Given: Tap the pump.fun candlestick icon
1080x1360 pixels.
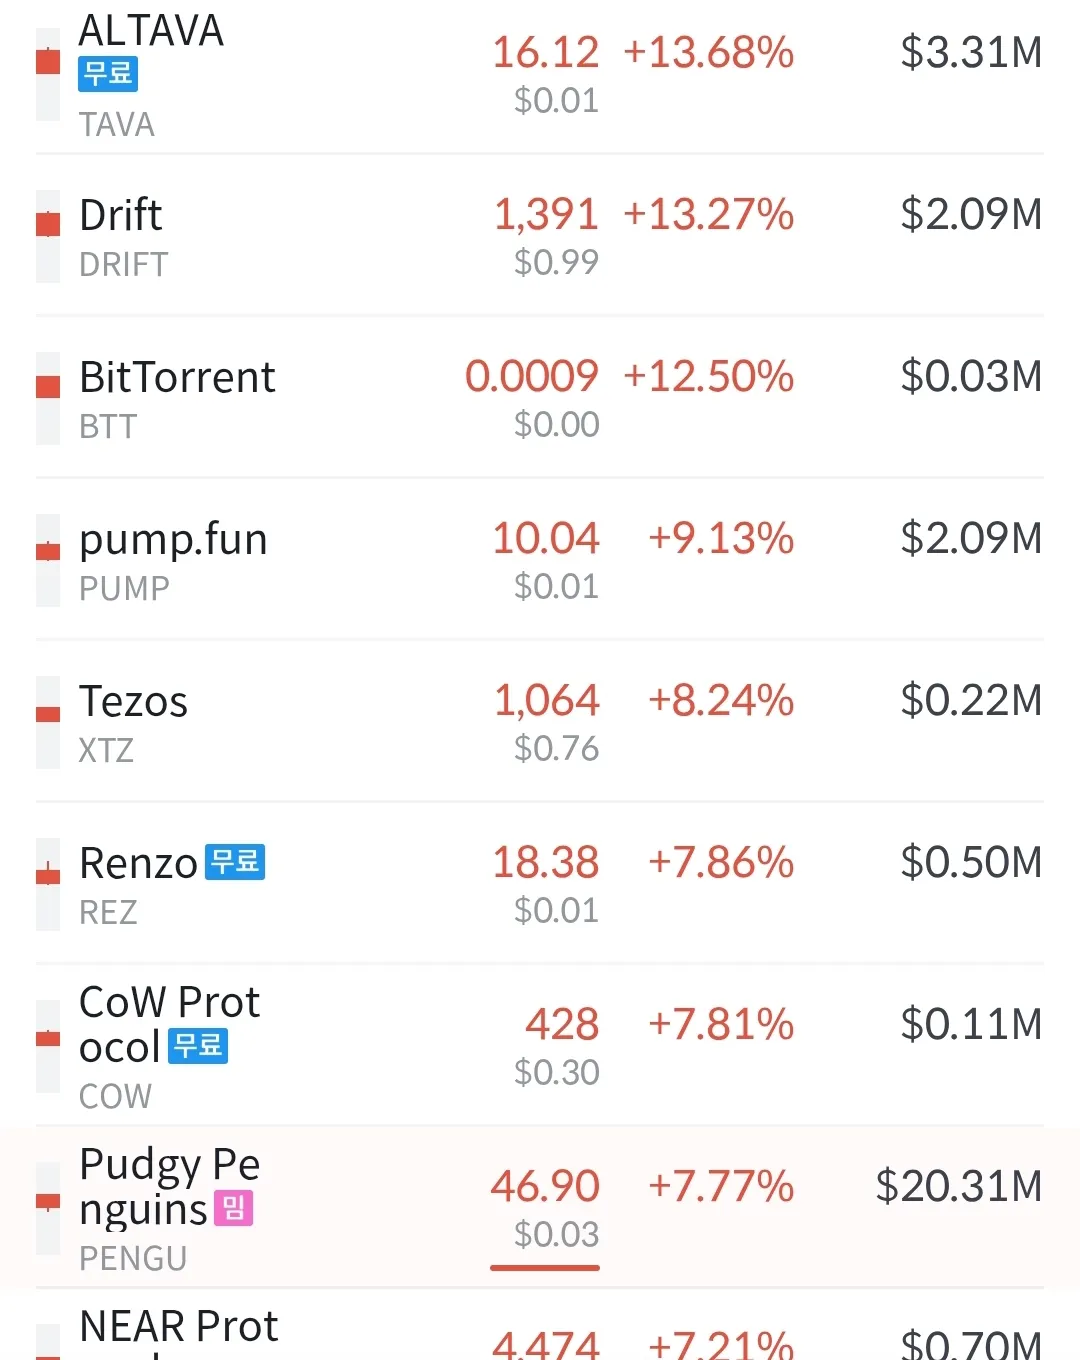Looking at the screenshot, I should (48, 560).
